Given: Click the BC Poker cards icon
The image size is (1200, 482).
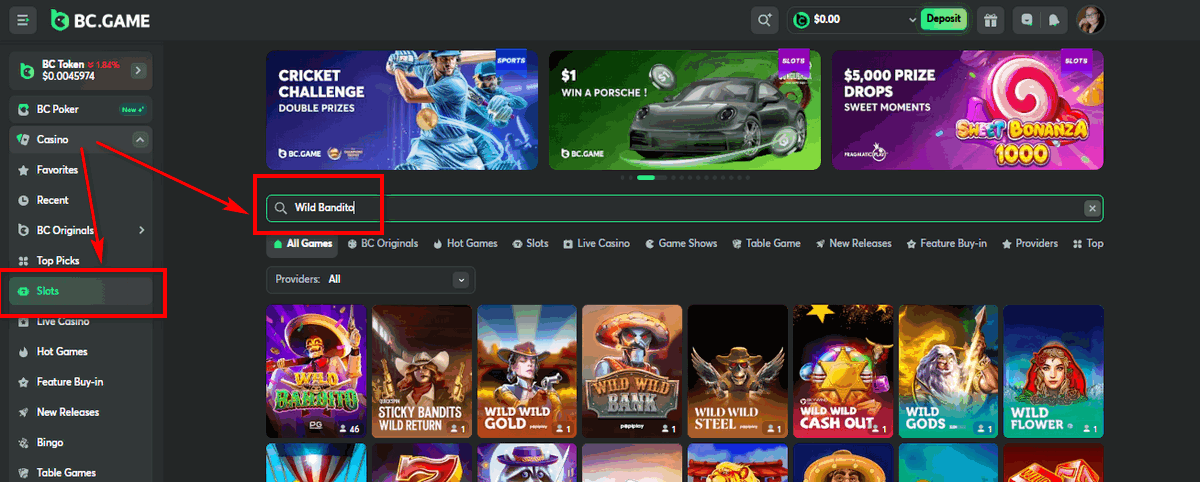Looking at the screenshot, I should (x=24, y=109).
